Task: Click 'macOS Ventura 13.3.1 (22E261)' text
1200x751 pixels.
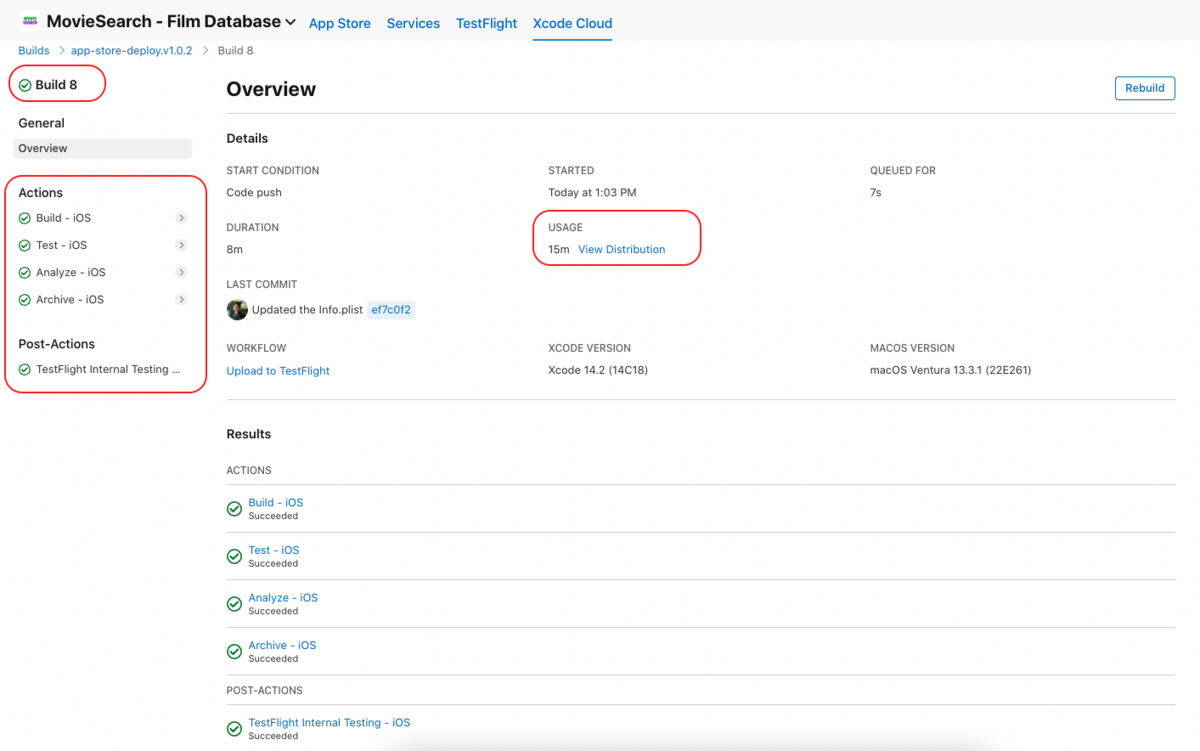Action: point(950,370)
